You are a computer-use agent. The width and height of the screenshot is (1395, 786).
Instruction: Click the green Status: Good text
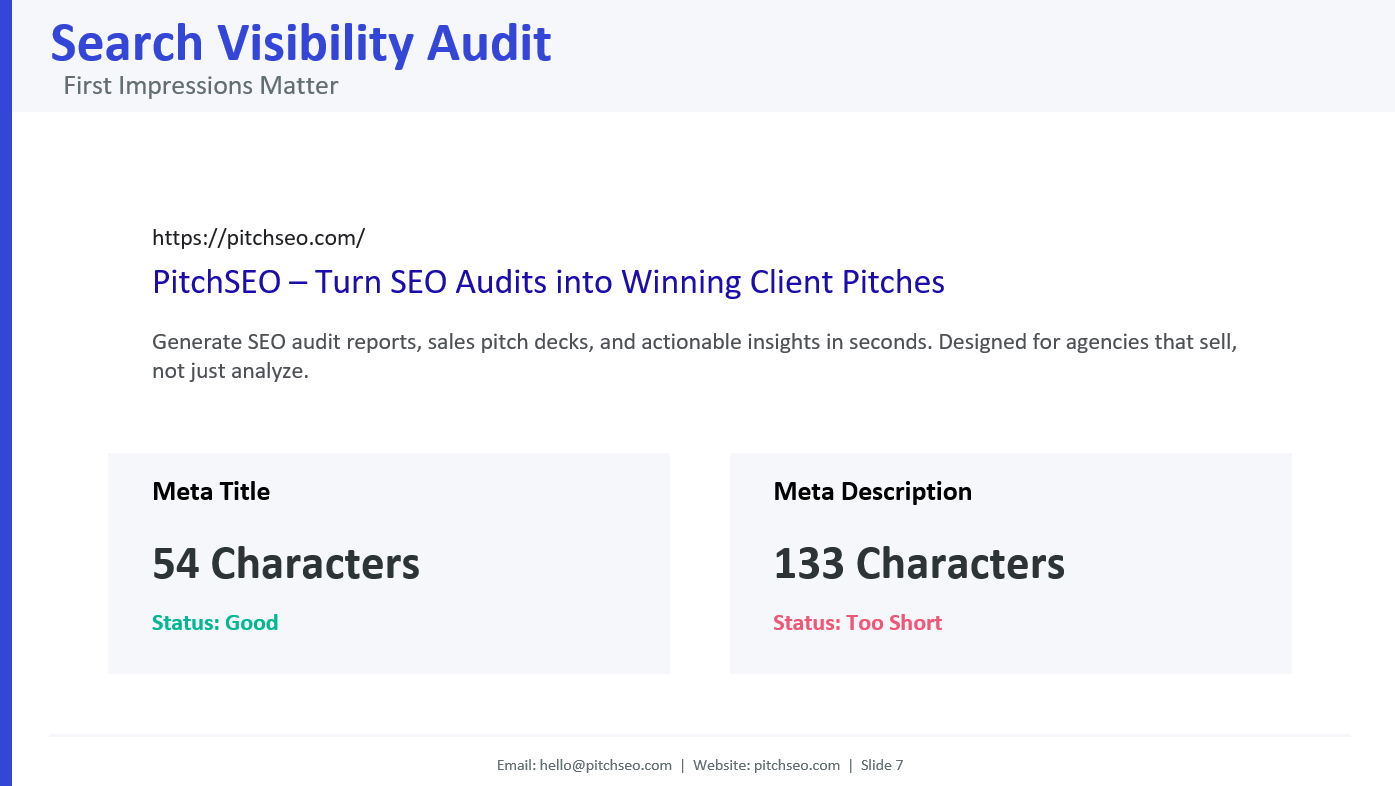[215, 623]
